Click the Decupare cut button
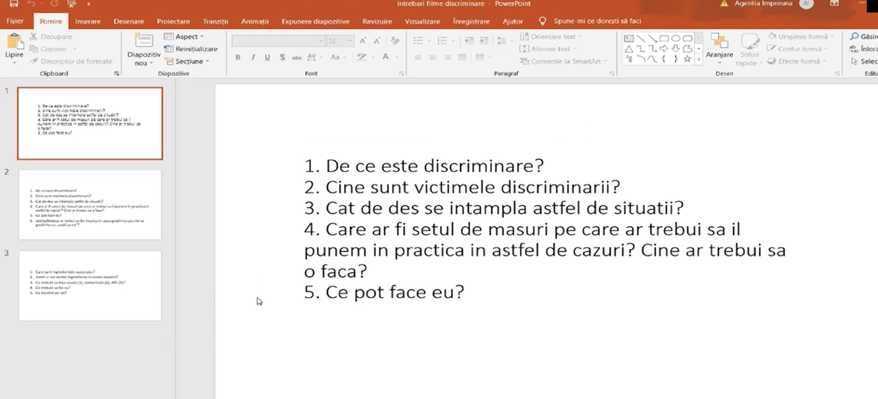The width and height of the screenshot is (878, 399). tap(52, 36)
